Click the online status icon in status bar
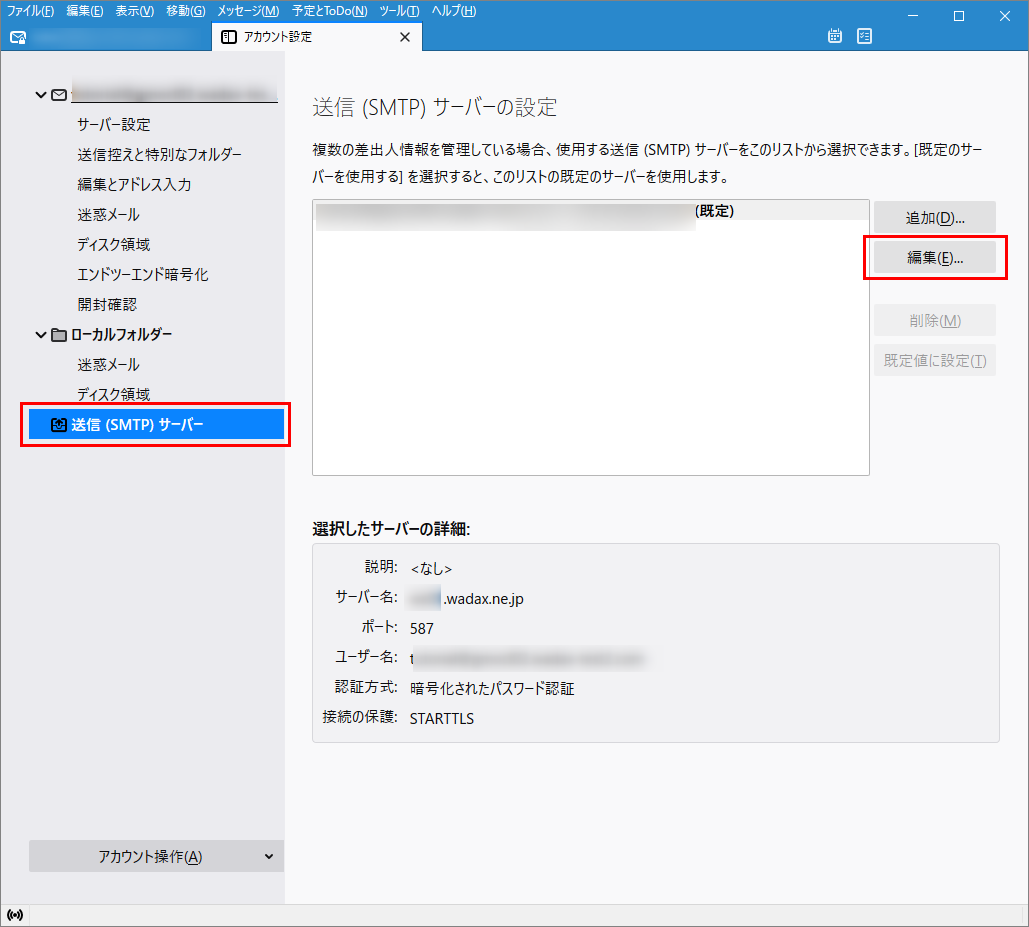The height and width of the screenshot is (927, 1029). 14,915
